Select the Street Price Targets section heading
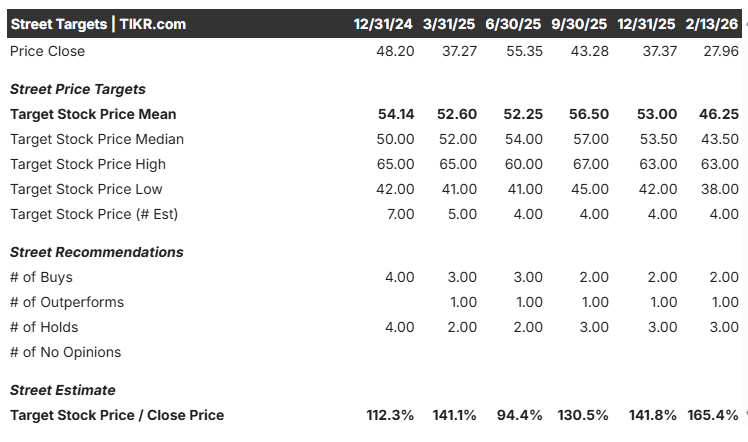The height and width of the screenshot is (442, 748). coord(78,89)
